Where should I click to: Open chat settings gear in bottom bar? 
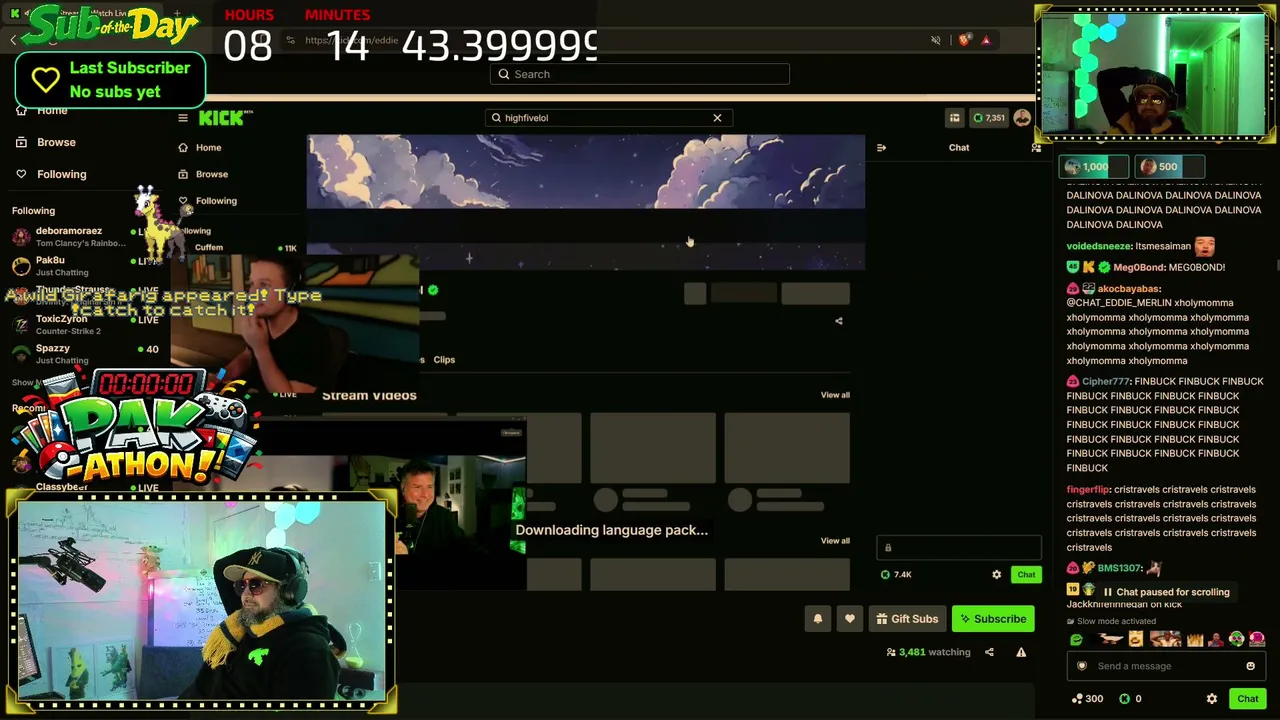pyautogui.click(x=1212, y=699)
